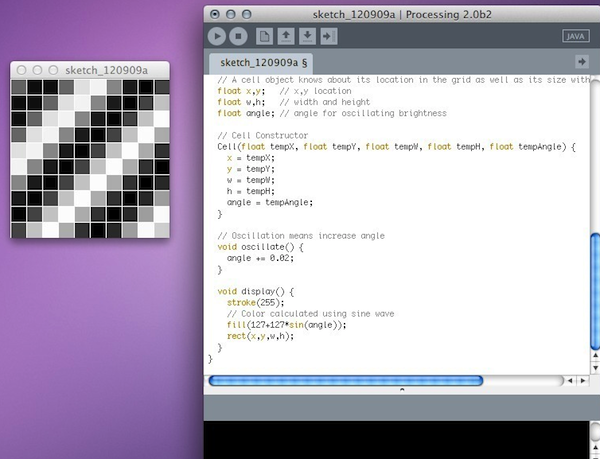Minimize the sketch_120909a output window
Viewport: 600px width, 459px height.
click(x=38, y=70)
